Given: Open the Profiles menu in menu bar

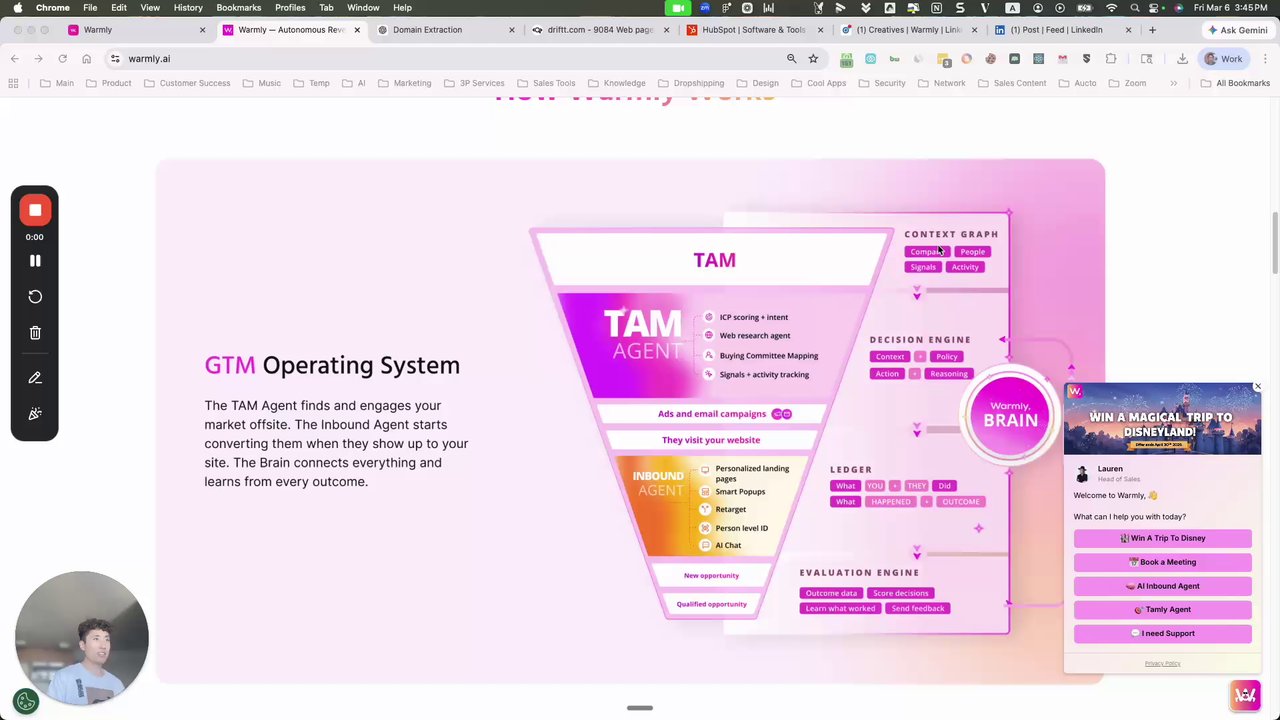Looking at the screenshot, I should (290, 8).
